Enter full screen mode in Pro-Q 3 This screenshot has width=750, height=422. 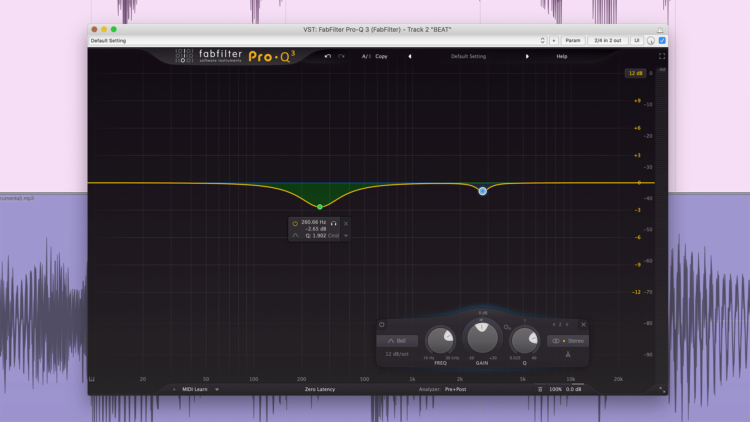662,56
